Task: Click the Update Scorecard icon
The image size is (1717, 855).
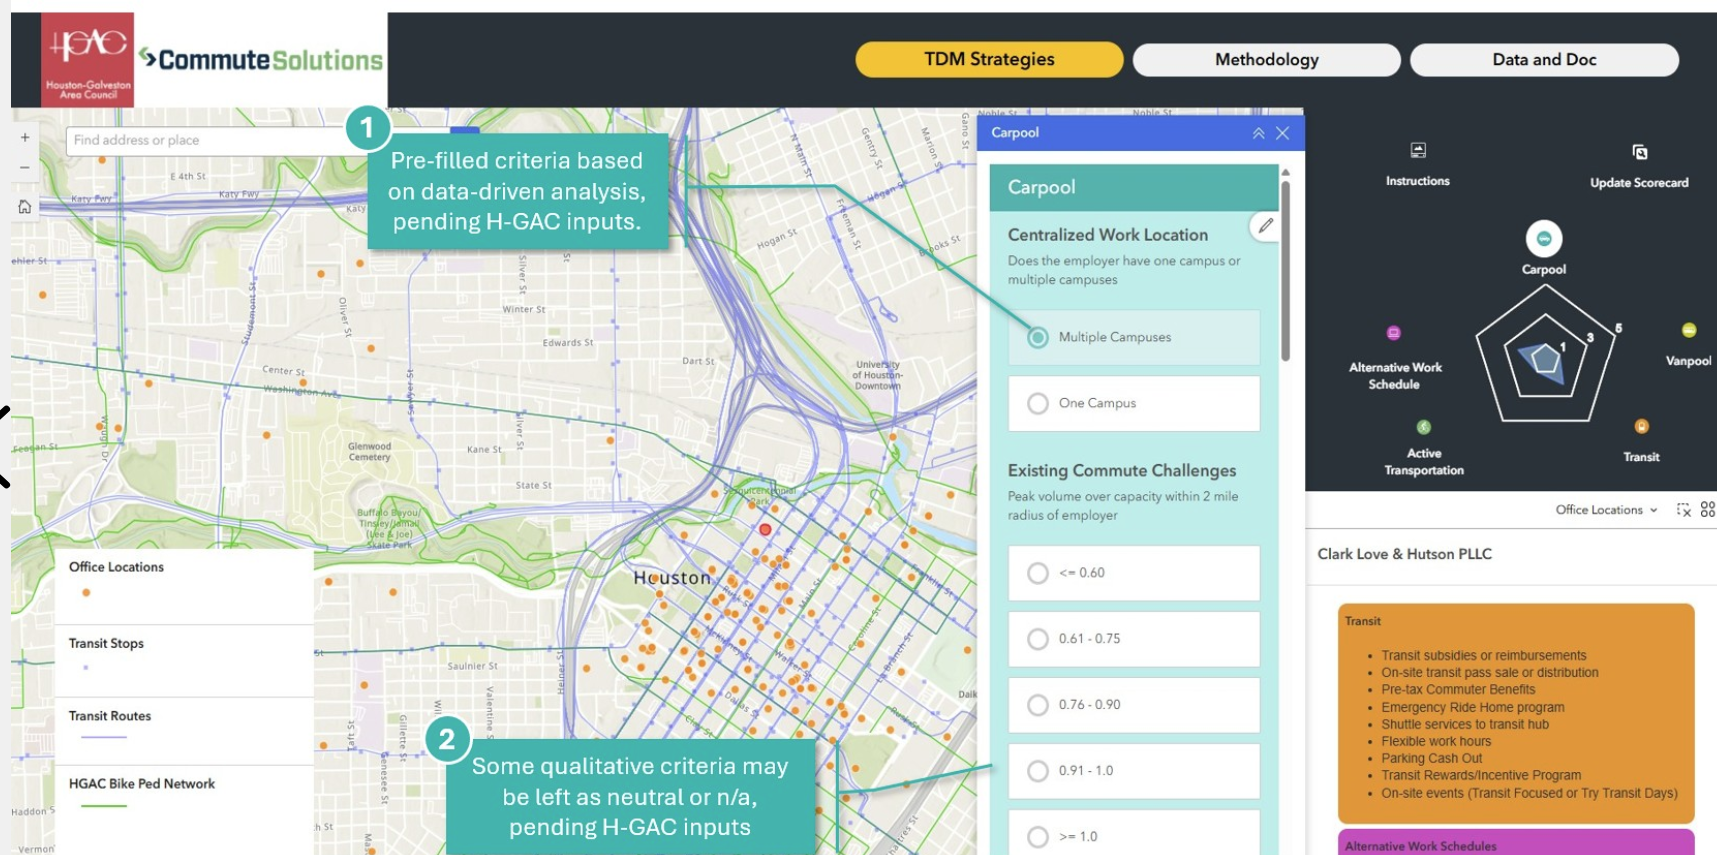Action: click(1639, 153)
